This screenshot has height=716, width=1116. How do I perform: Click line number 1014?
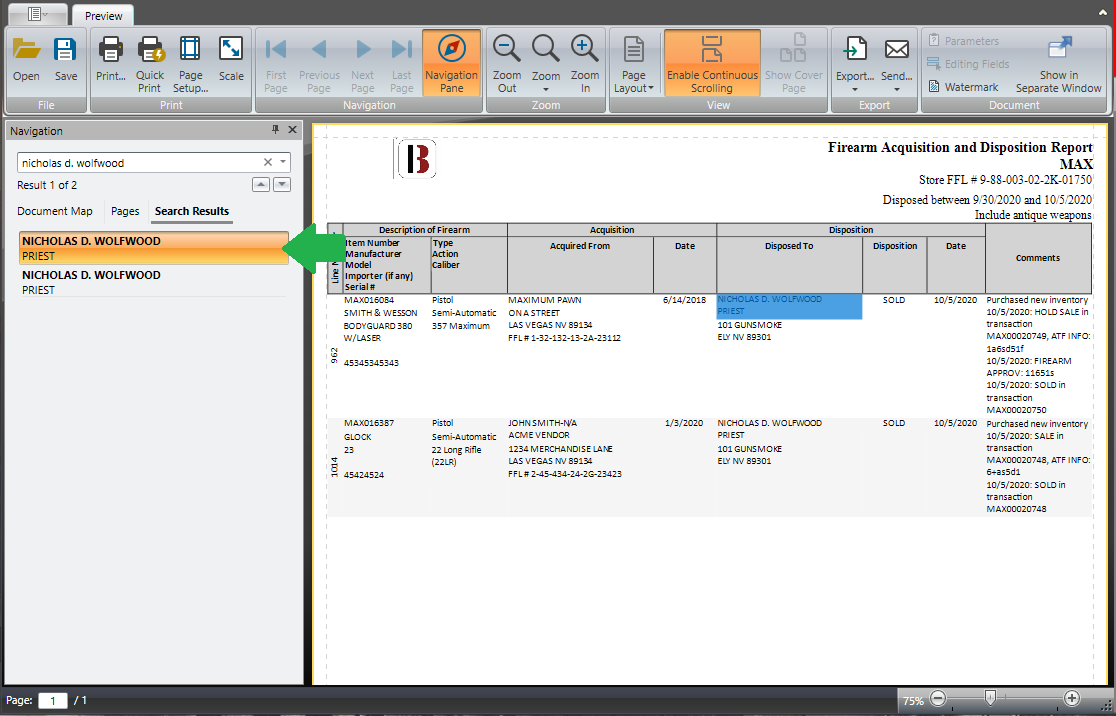click(335, 467)
